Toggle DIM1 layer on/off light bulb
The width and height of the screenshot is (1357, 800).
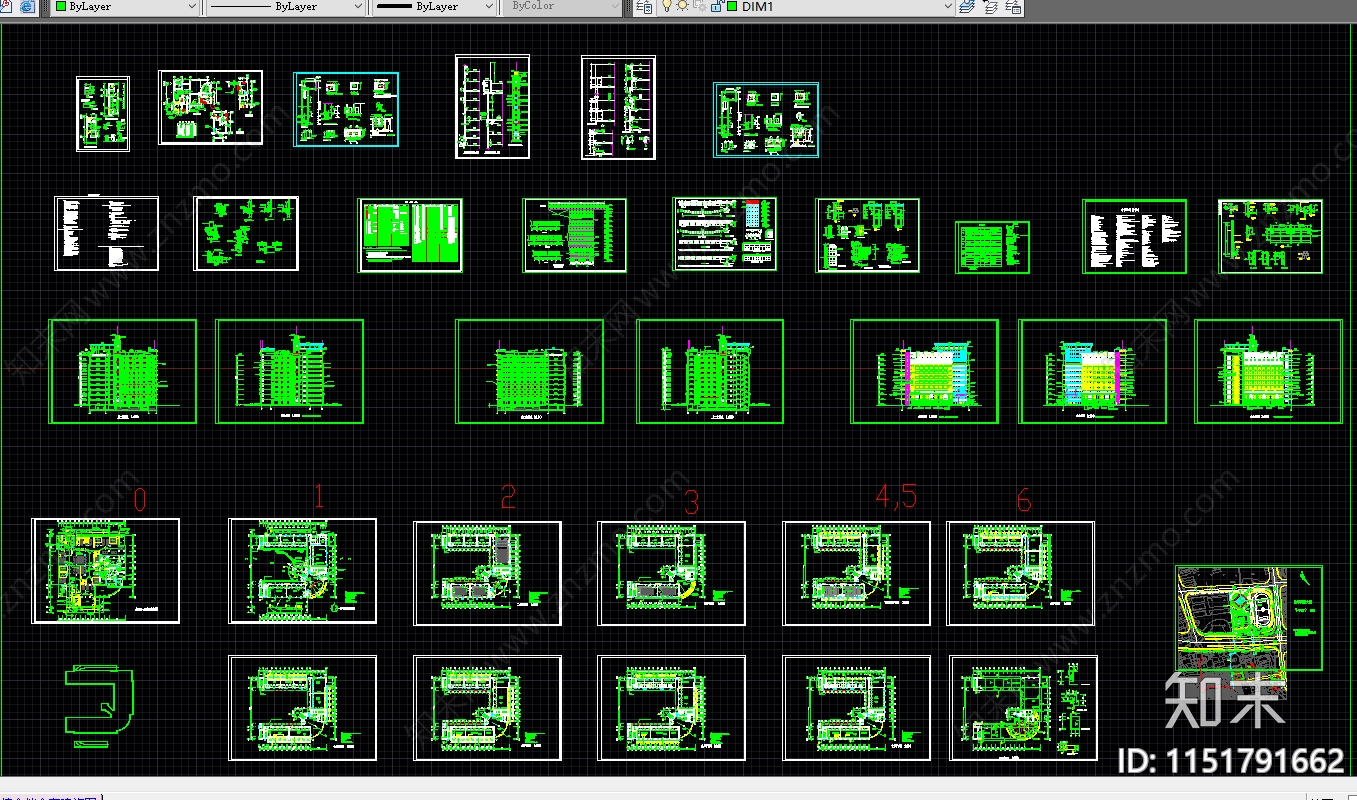[667, 6]
